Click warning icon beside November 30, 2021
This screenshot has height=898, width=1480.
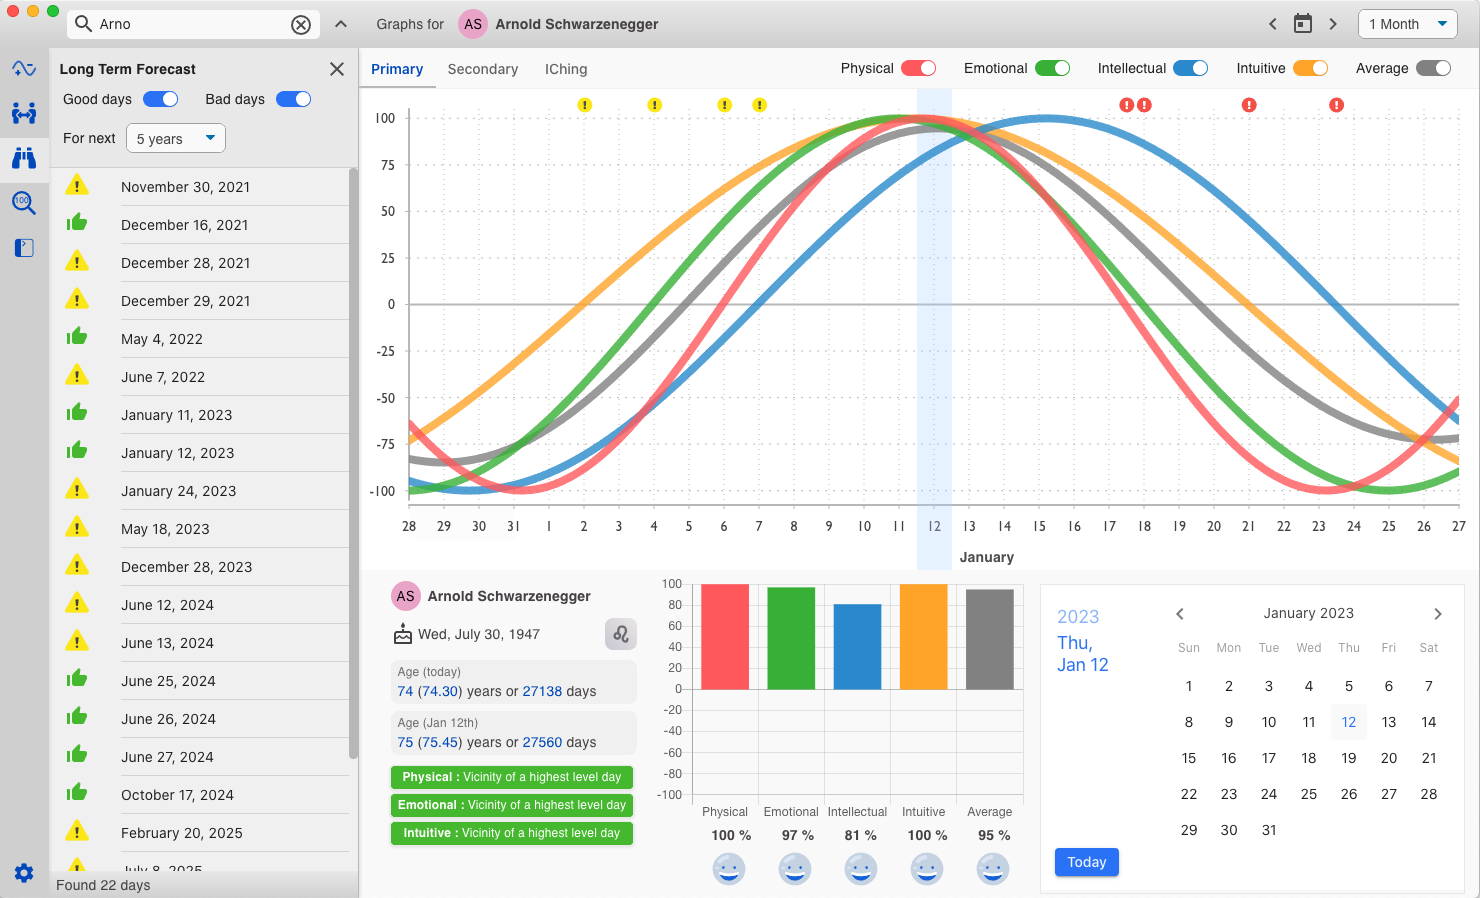[77, 186]
